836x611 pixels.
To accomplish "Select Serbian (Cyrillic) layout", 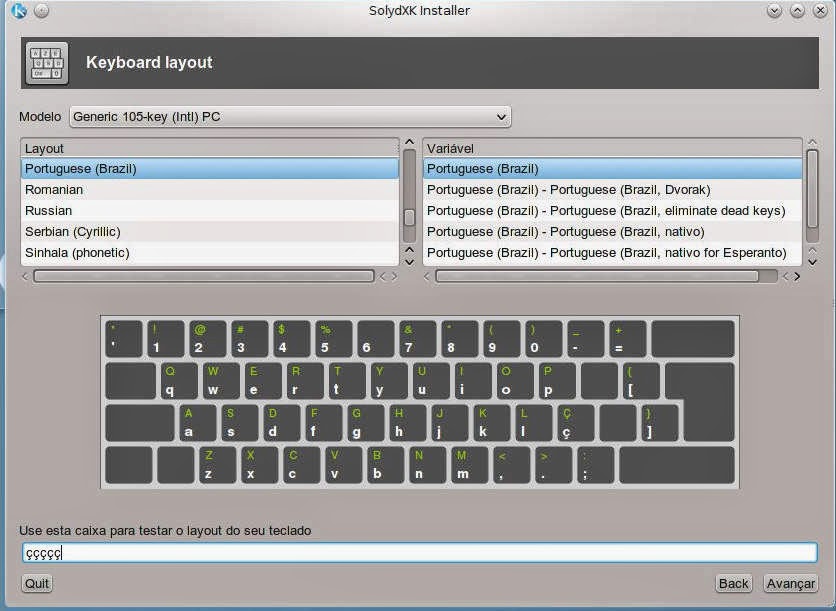I will pyautogui.click(x=210, y=232).
